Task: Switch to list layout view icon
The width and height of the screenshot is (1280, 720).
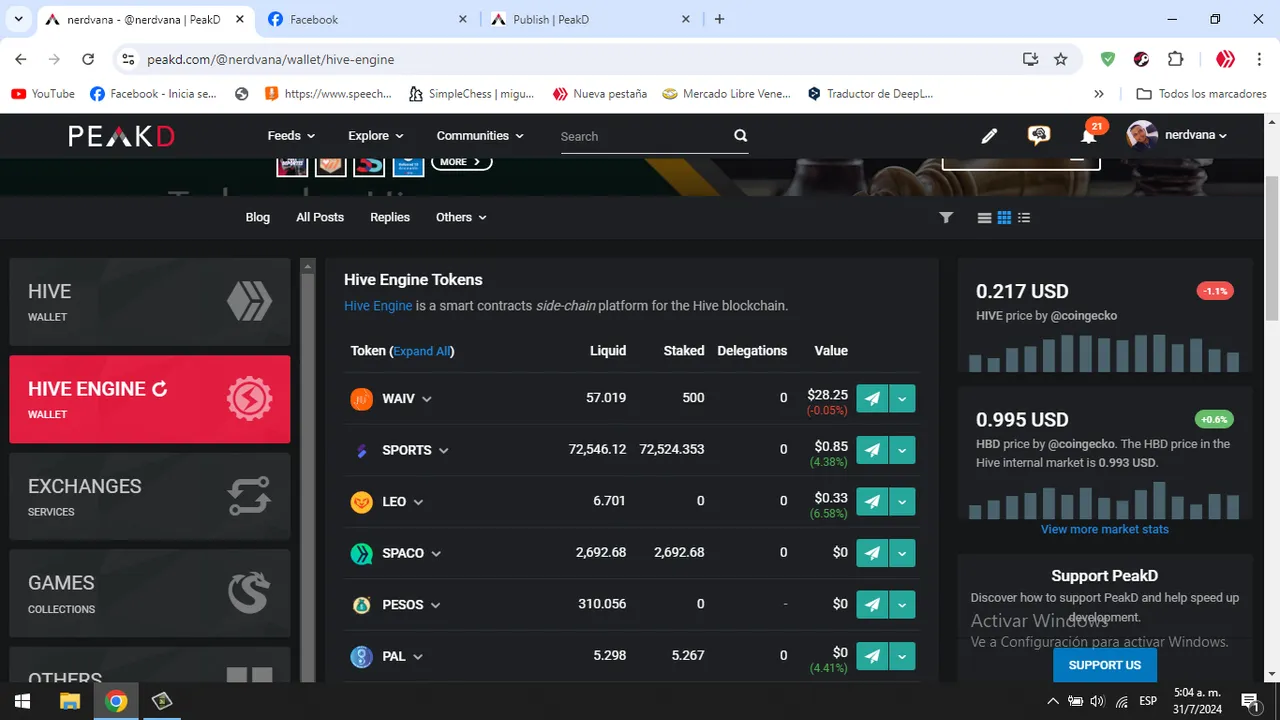Action: click(x=985, y=217)
